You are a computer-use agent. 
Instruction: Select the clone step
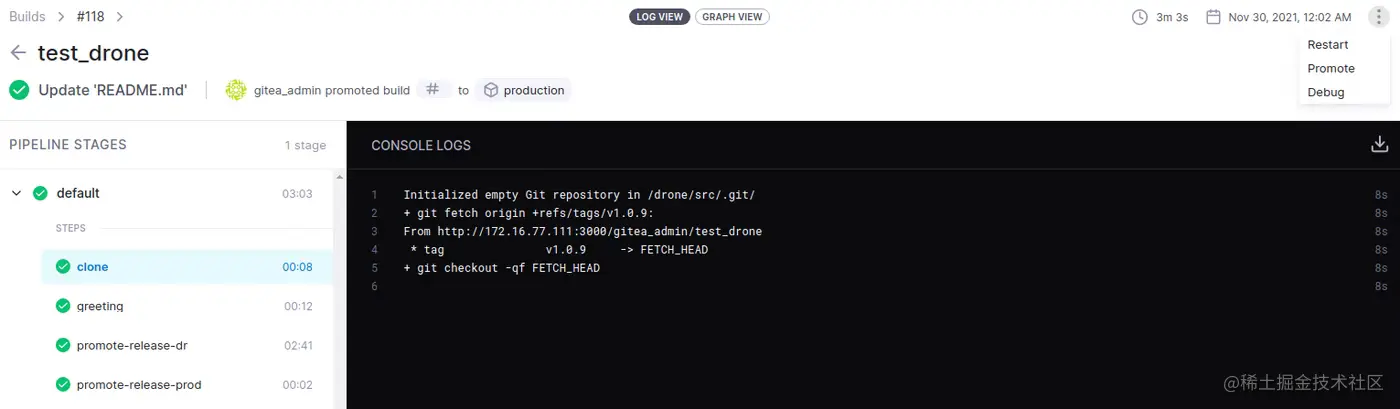tap(187, 267)
